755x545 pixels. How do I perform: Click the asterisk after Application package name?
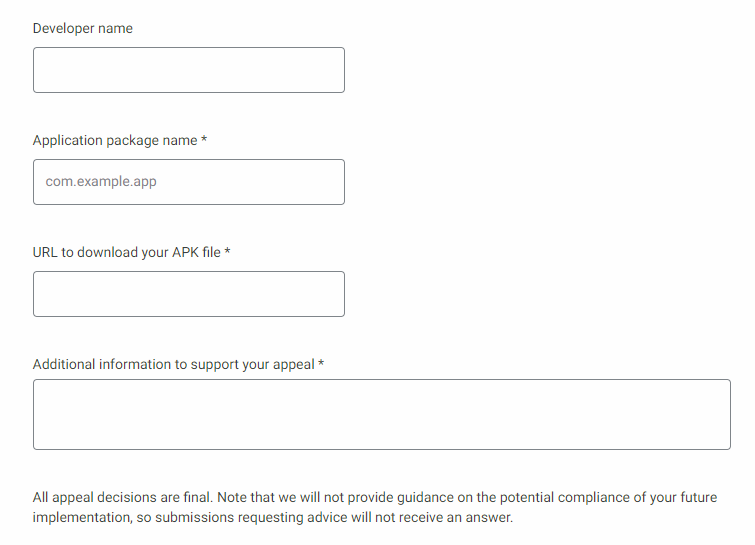(x=204, y=141)
